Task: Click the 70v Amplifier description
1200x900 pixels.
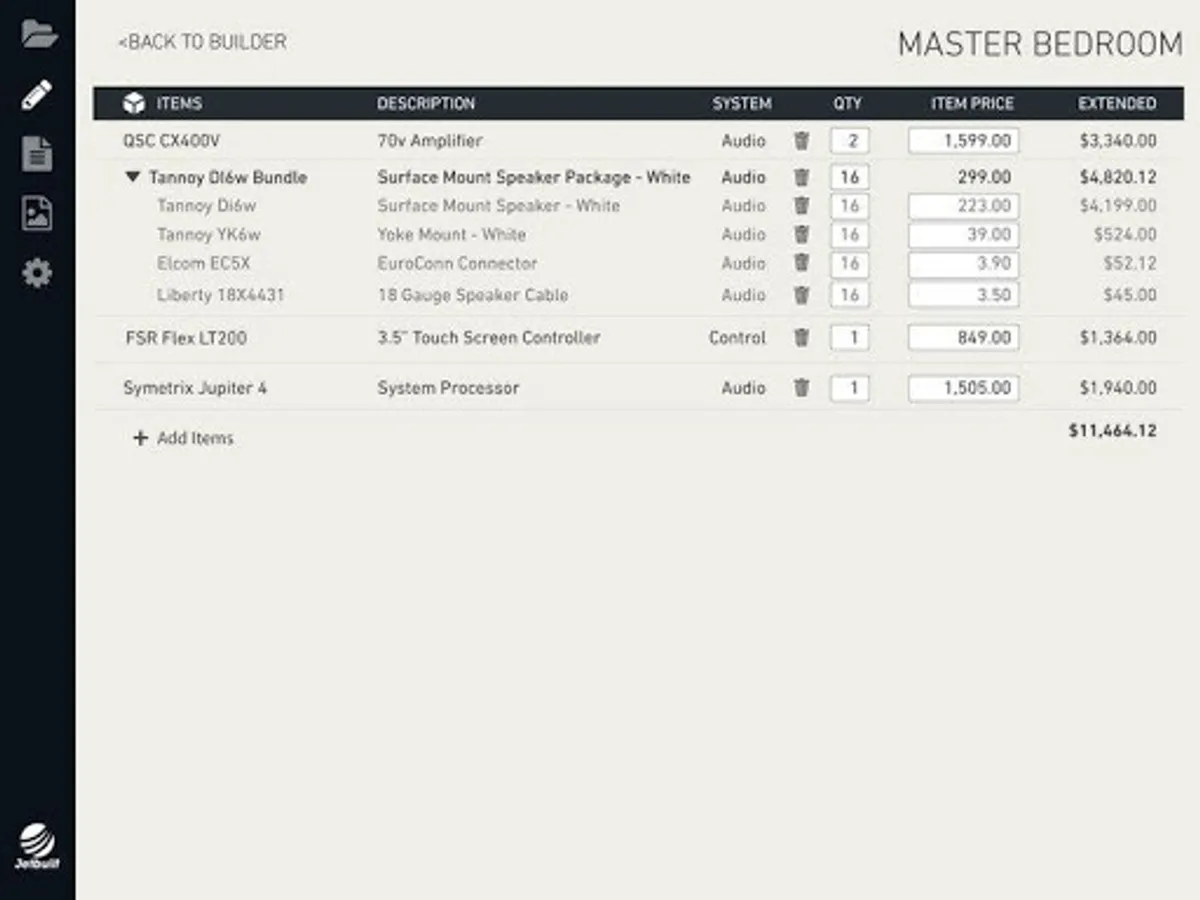Action: click(430, 141)
